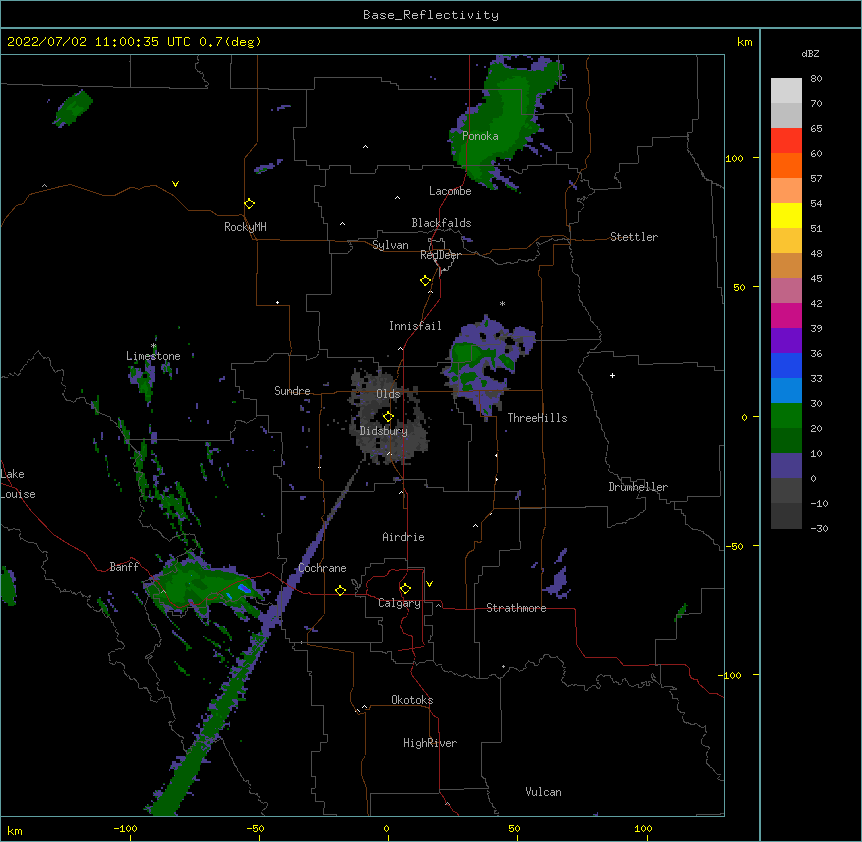This screenshot has width=862, height=842.
Task: Click the yellow diamond marker below Cochrane
Action: [340, 590]
